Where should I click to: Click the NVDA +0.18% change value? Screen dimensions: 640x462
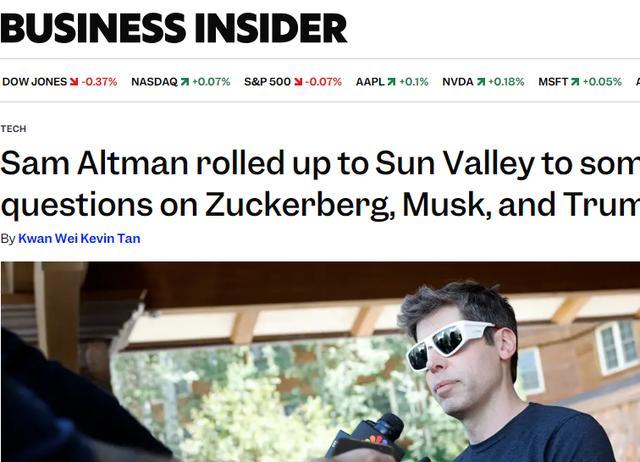click(x=507, y=82)
